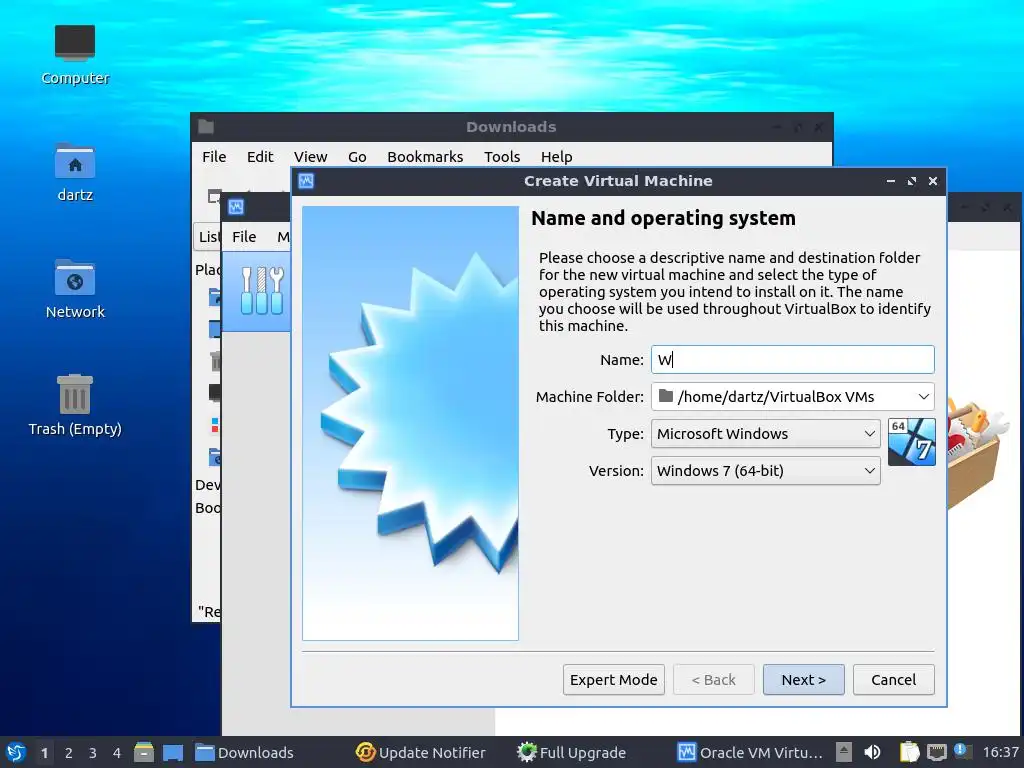Image resolution: width=1024 pixels, height=768 pixels.
Task: Select the Tools icon in VirtualBox Manager
Action: coord(261,291)
